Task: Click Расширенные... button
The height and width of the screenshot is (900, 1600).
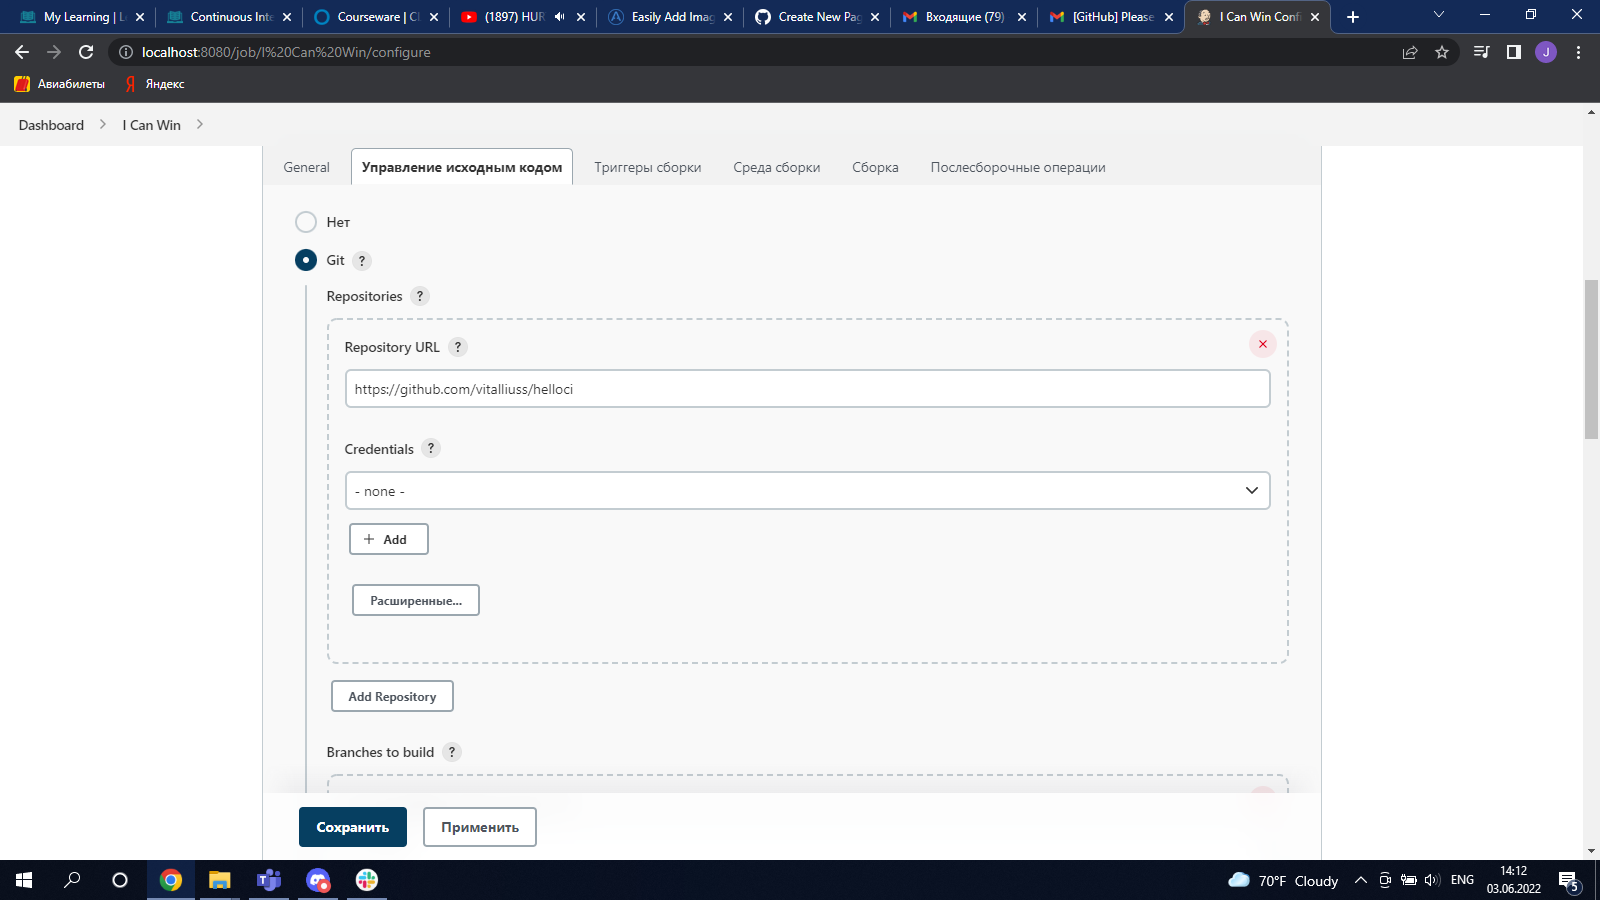Action: pyautogui.click(x=416, y=600)
